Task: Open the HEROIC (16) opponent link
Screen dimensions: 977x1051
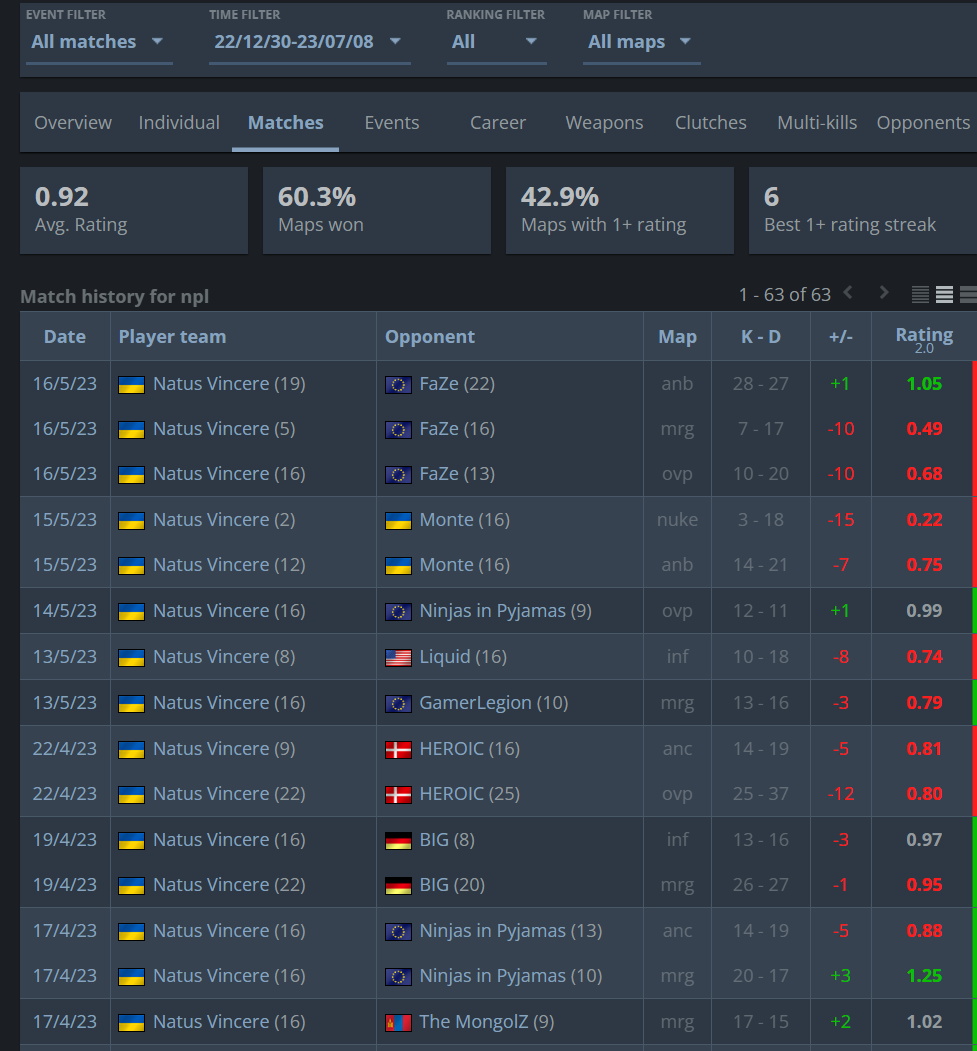Action: 470,749
